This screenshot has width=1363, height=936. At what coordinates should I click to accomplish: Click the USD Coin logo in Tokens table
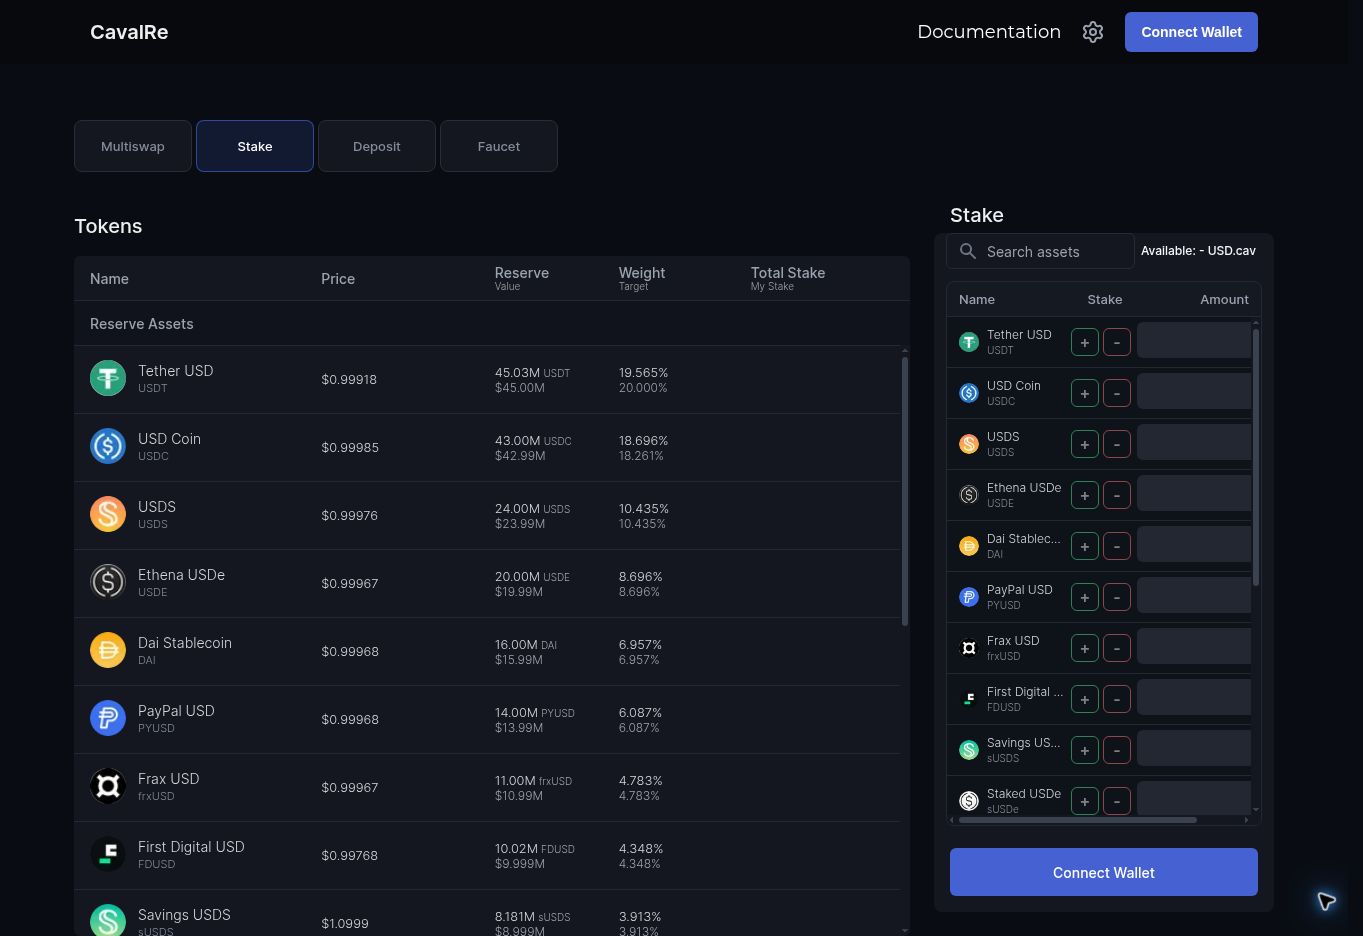tap(108, 446)
